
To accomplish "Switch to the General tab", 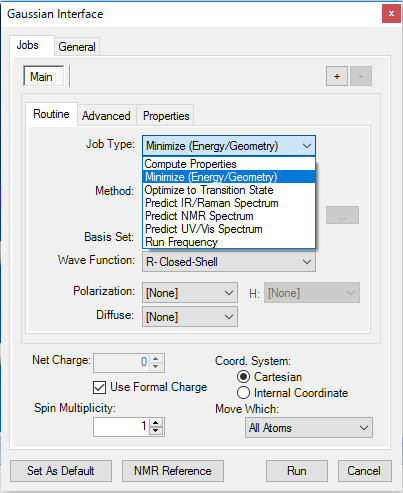I will pyautogui.click(x=77, y=47).
